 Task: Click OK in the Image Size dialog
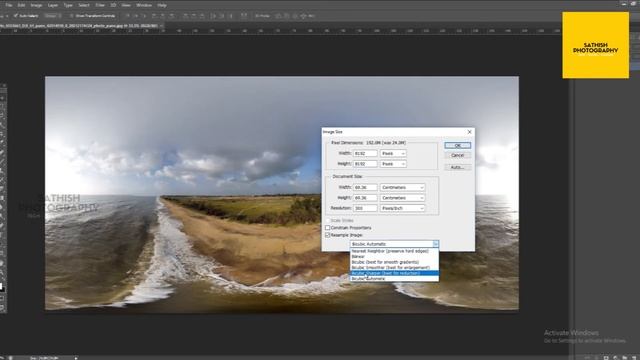click(458, 146)
